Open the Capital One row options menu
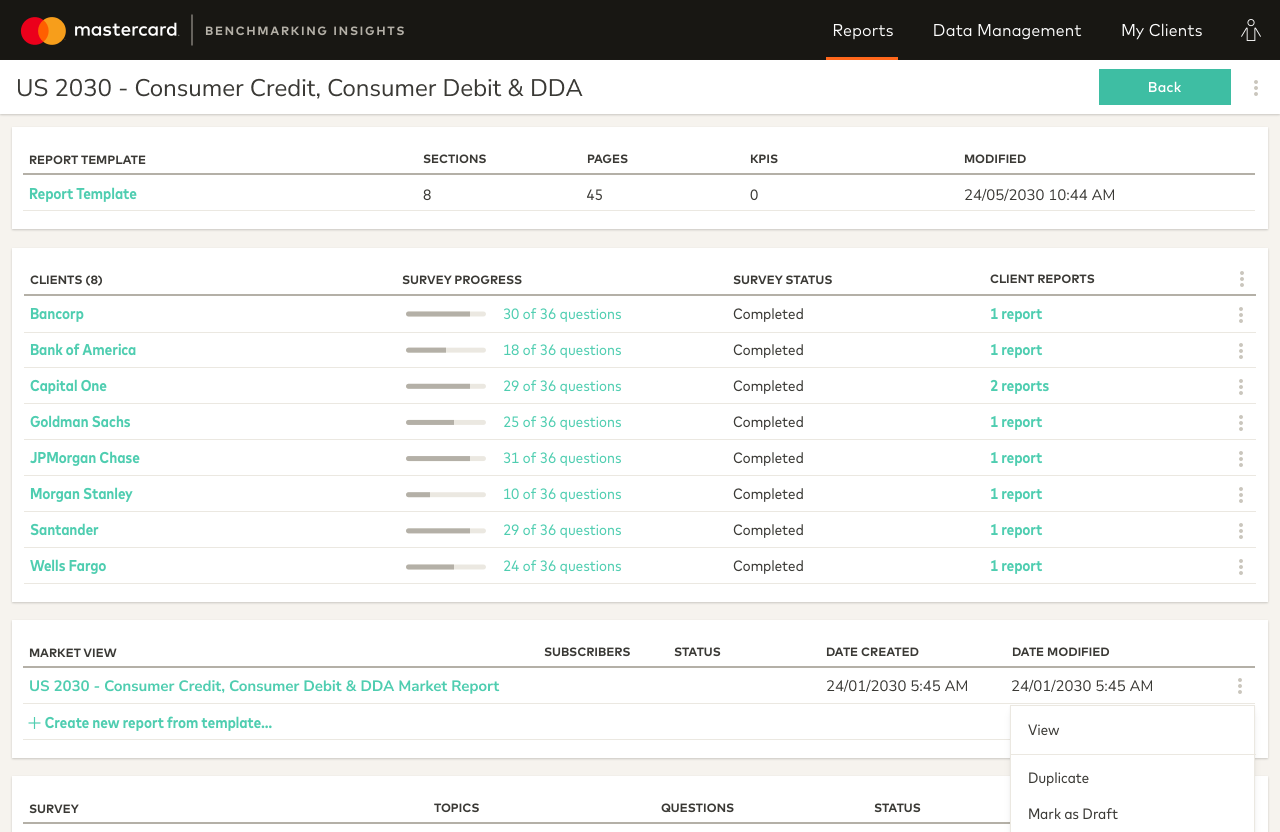1280x832 pixels. 1241,387
